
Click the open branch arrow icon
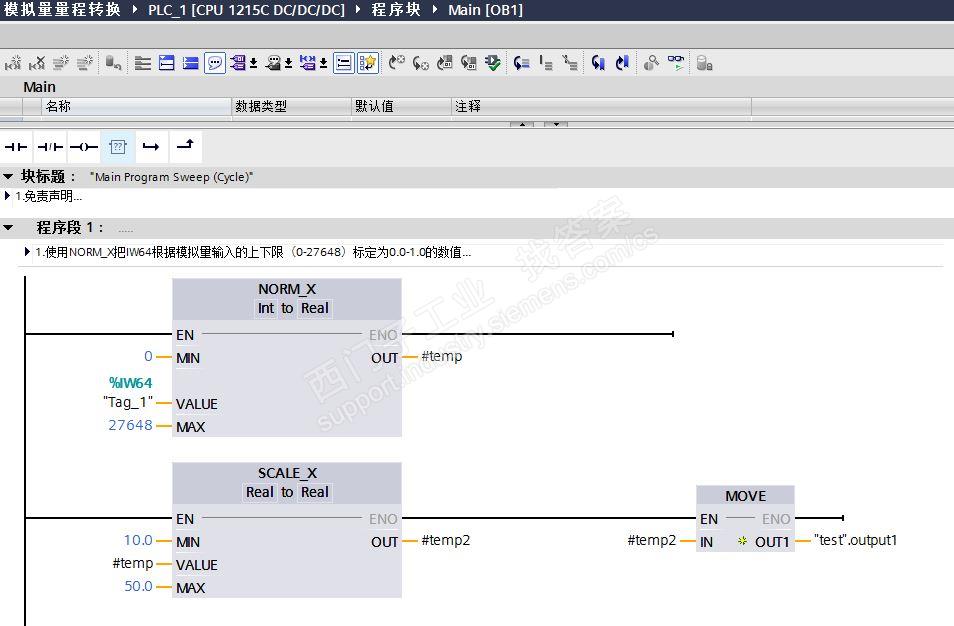click(151, 147)
